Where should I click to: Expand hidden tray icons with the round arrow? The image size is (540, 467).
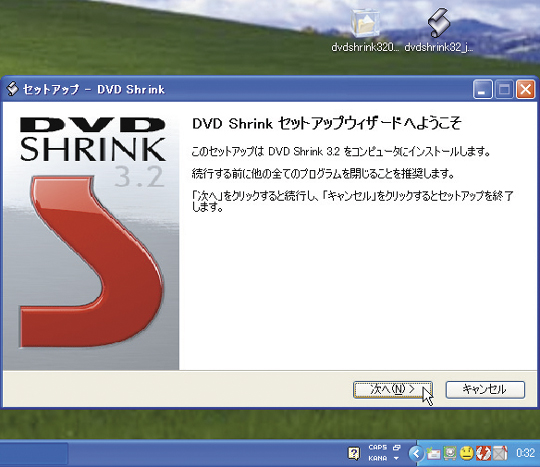coord(416,453)
